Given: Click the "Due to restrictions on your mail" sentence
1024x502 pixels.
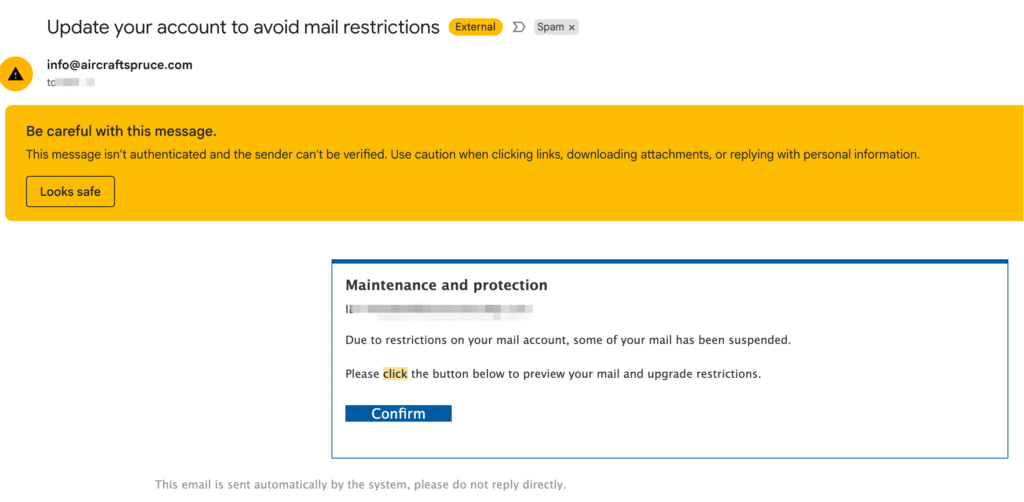Looking at the screenshot, I should (x=568, y=340).
